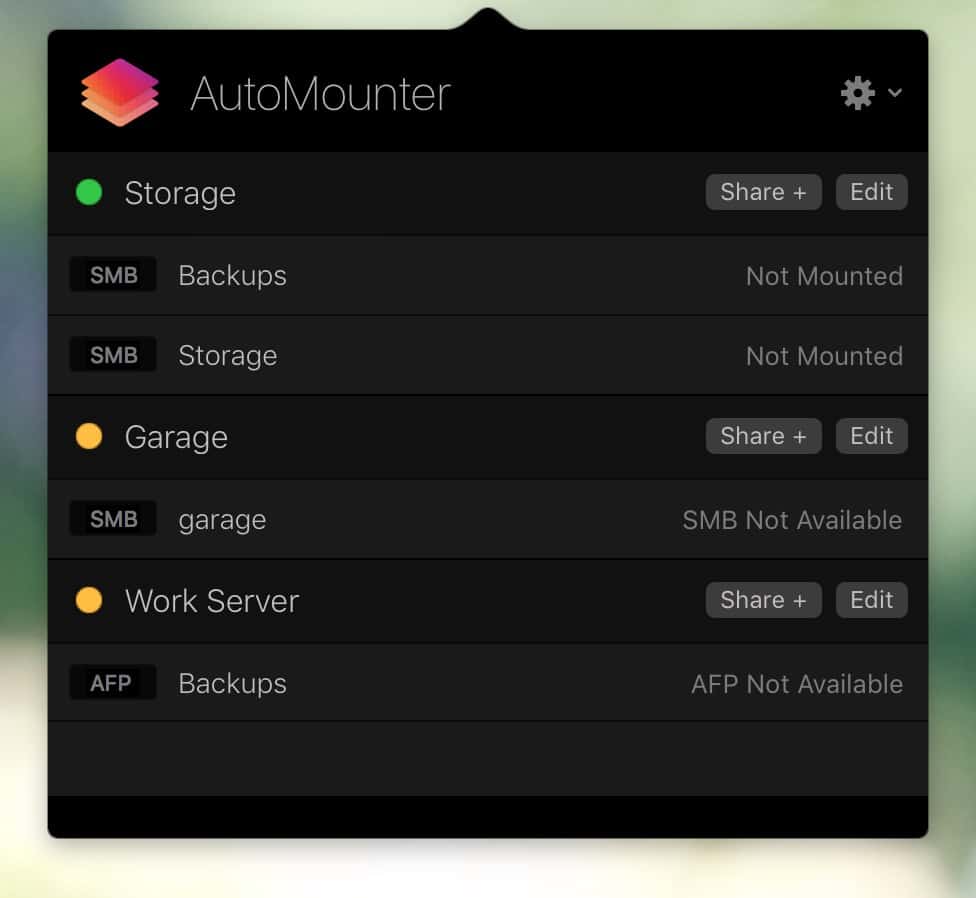Expand the chevron beside the gear
Viewport: 976px width, 898px height.
(x=894, y=93)
